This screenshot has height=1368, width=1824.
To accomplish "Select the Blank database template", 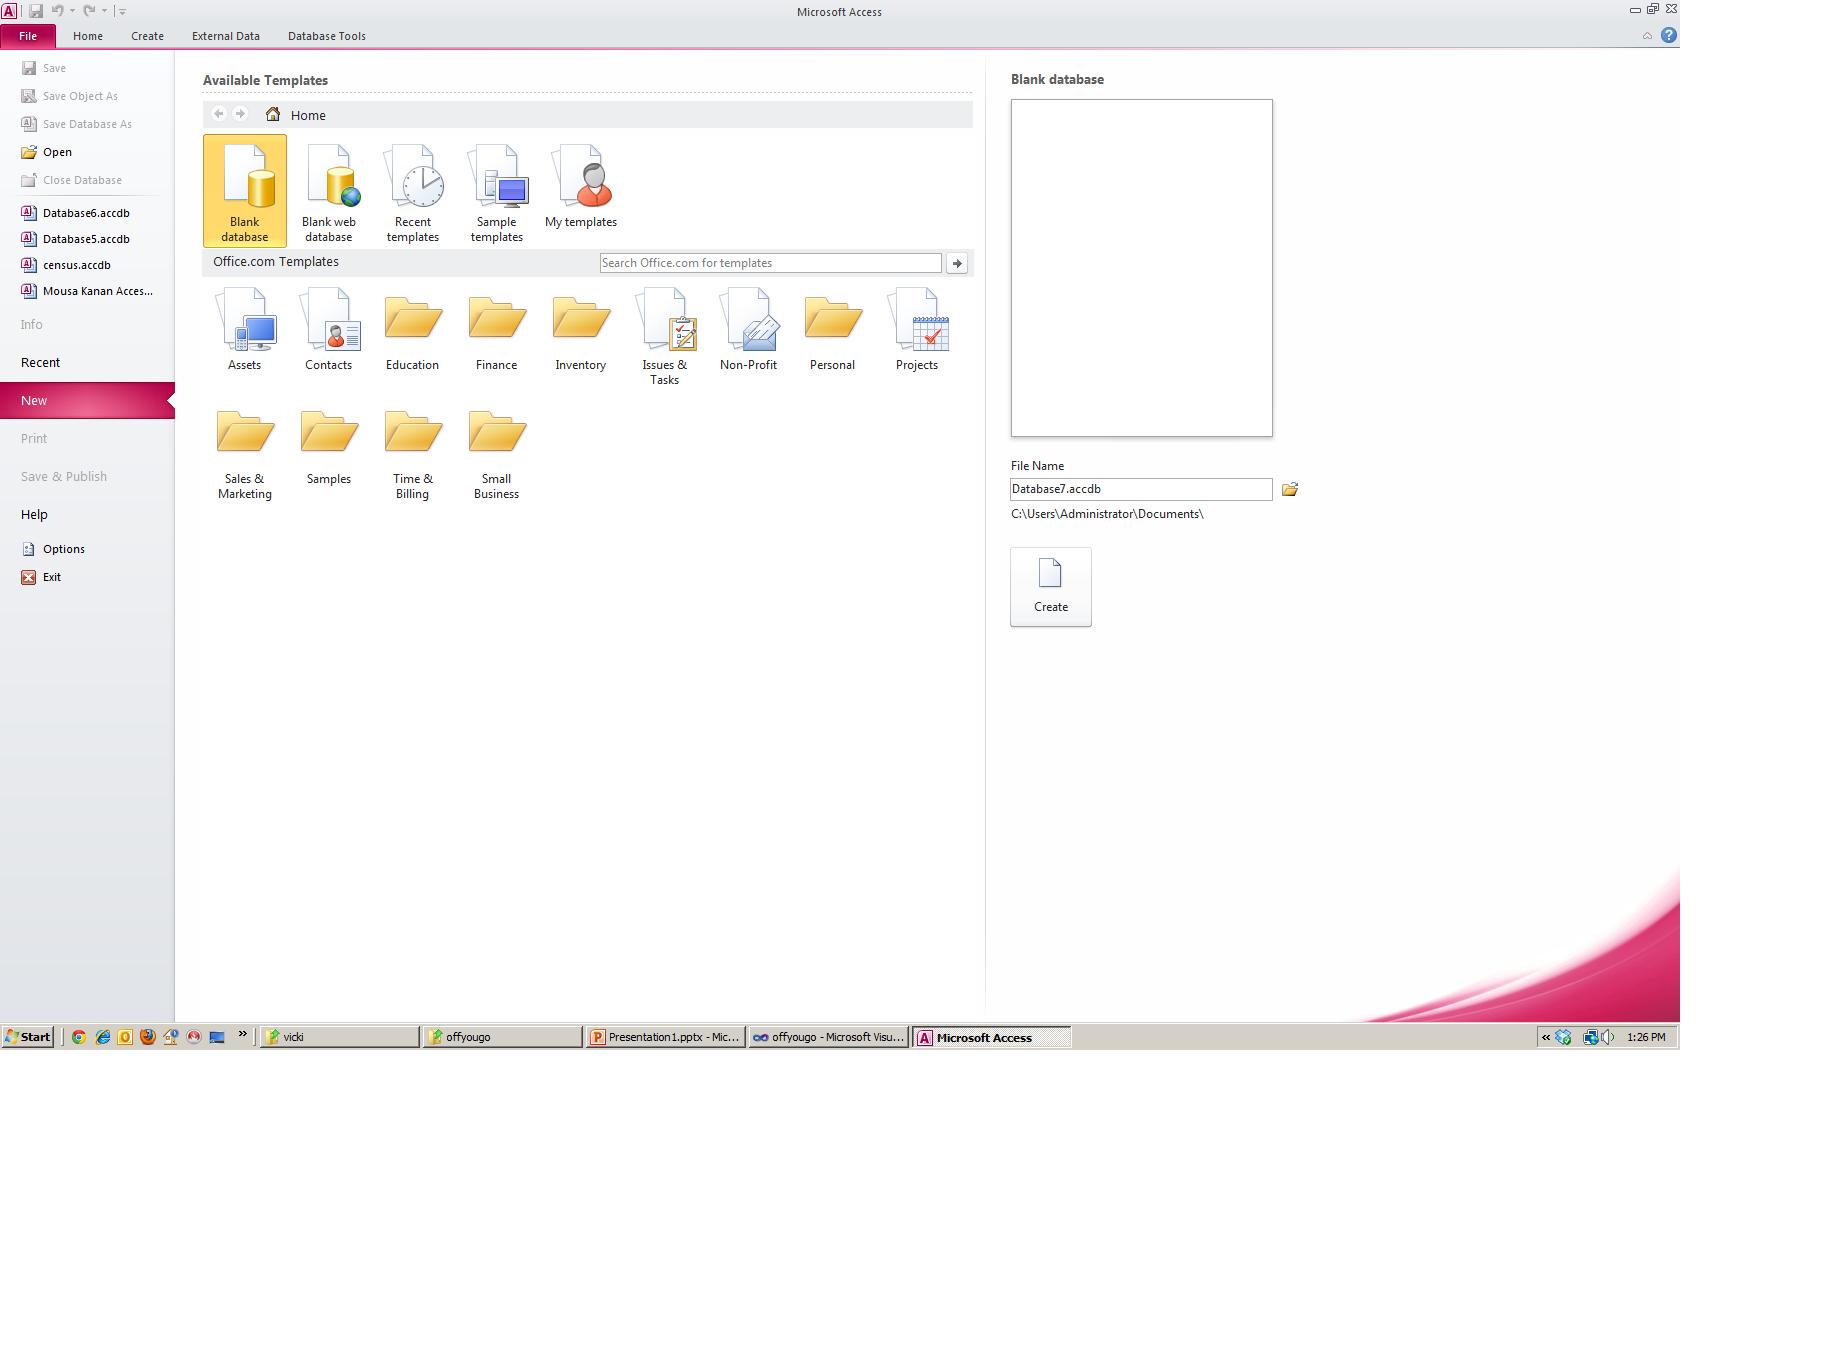I will 244,191.
